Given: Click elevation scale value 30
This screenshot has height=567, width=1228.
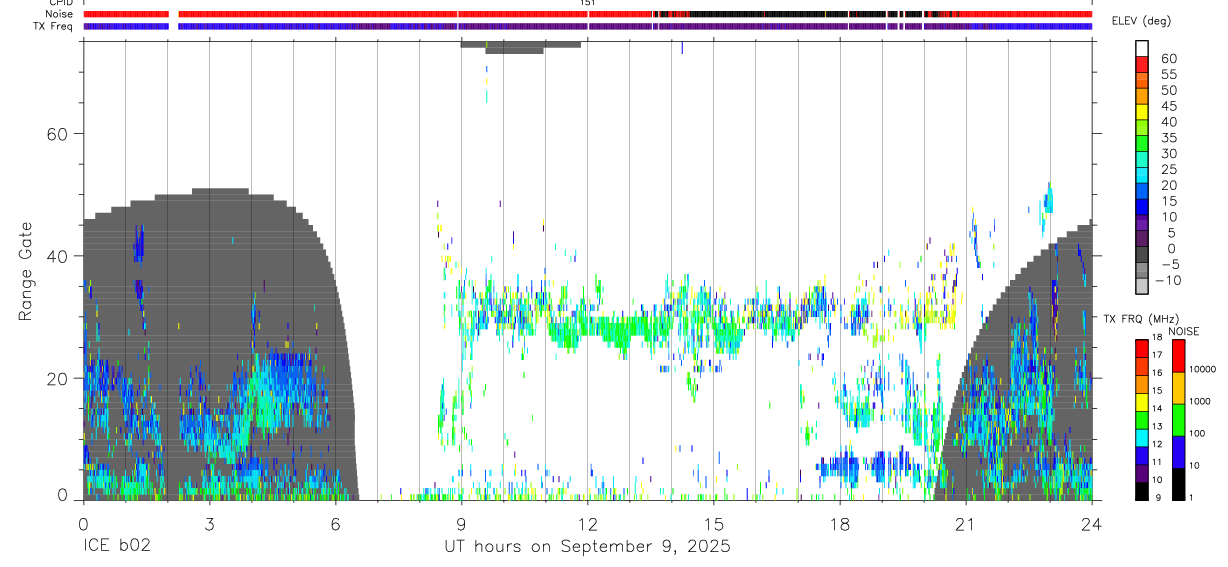Looking at the screenshot, I should tap(1168, 153).
